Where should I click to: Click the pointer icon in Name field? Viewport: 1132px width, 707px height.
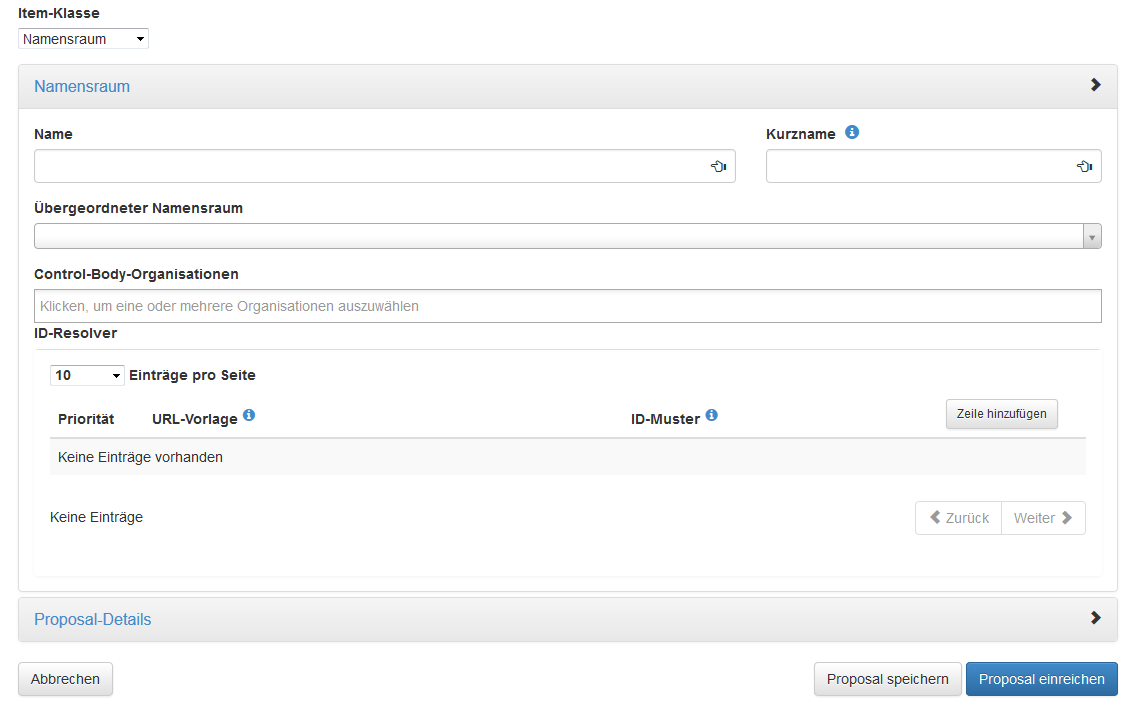718,166
